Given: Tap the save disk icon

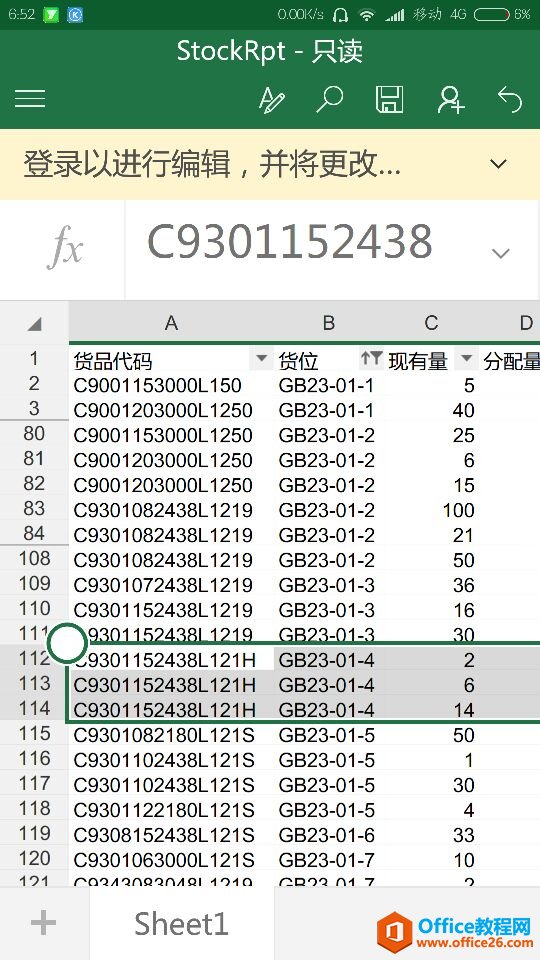Looking at the screenshot, I should 389,99.
